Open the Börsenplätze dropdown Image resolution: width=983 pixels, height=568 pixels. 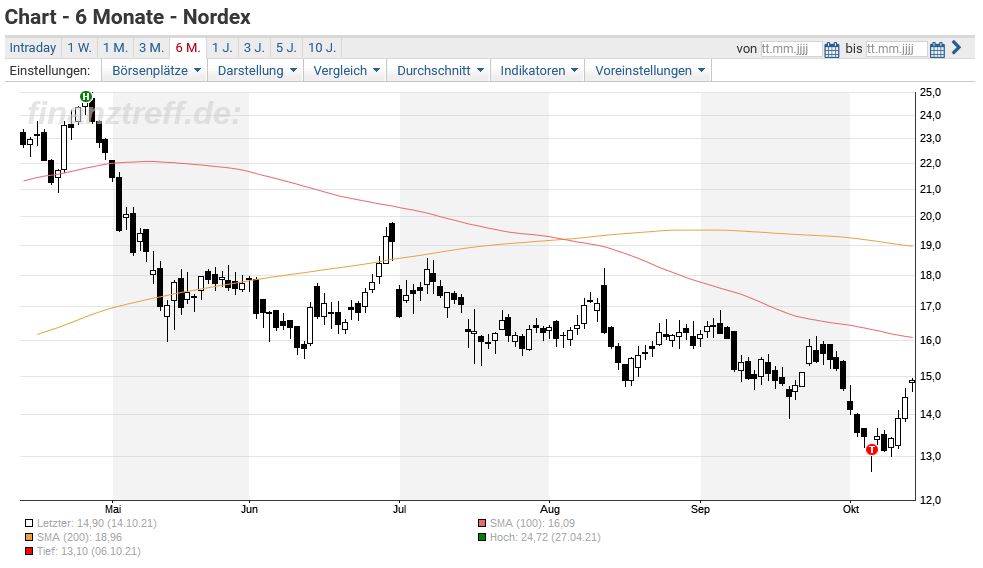[x=156, y=71]
